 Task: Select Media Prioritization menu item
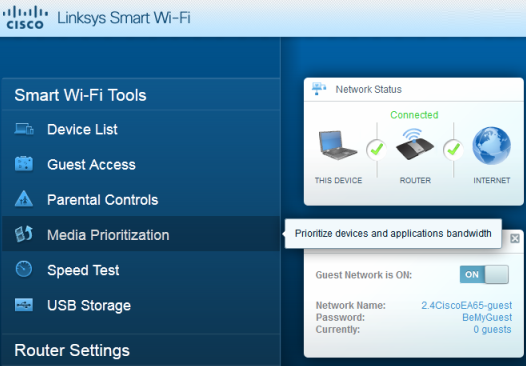[141, 234]
